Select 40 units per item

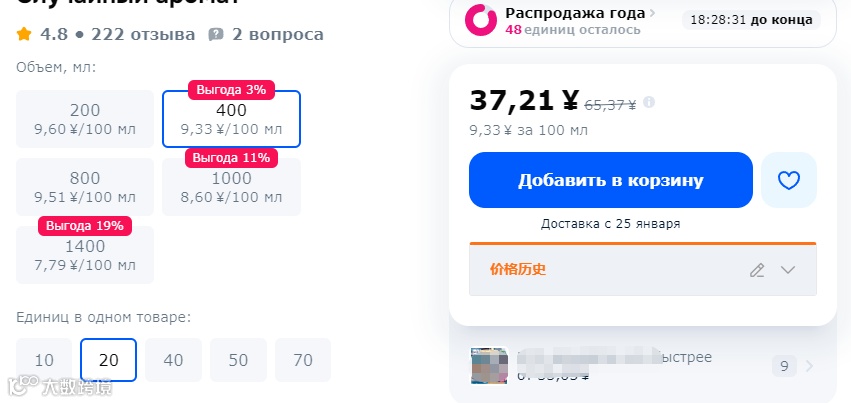pyautogui.click(x=173, y=360)
